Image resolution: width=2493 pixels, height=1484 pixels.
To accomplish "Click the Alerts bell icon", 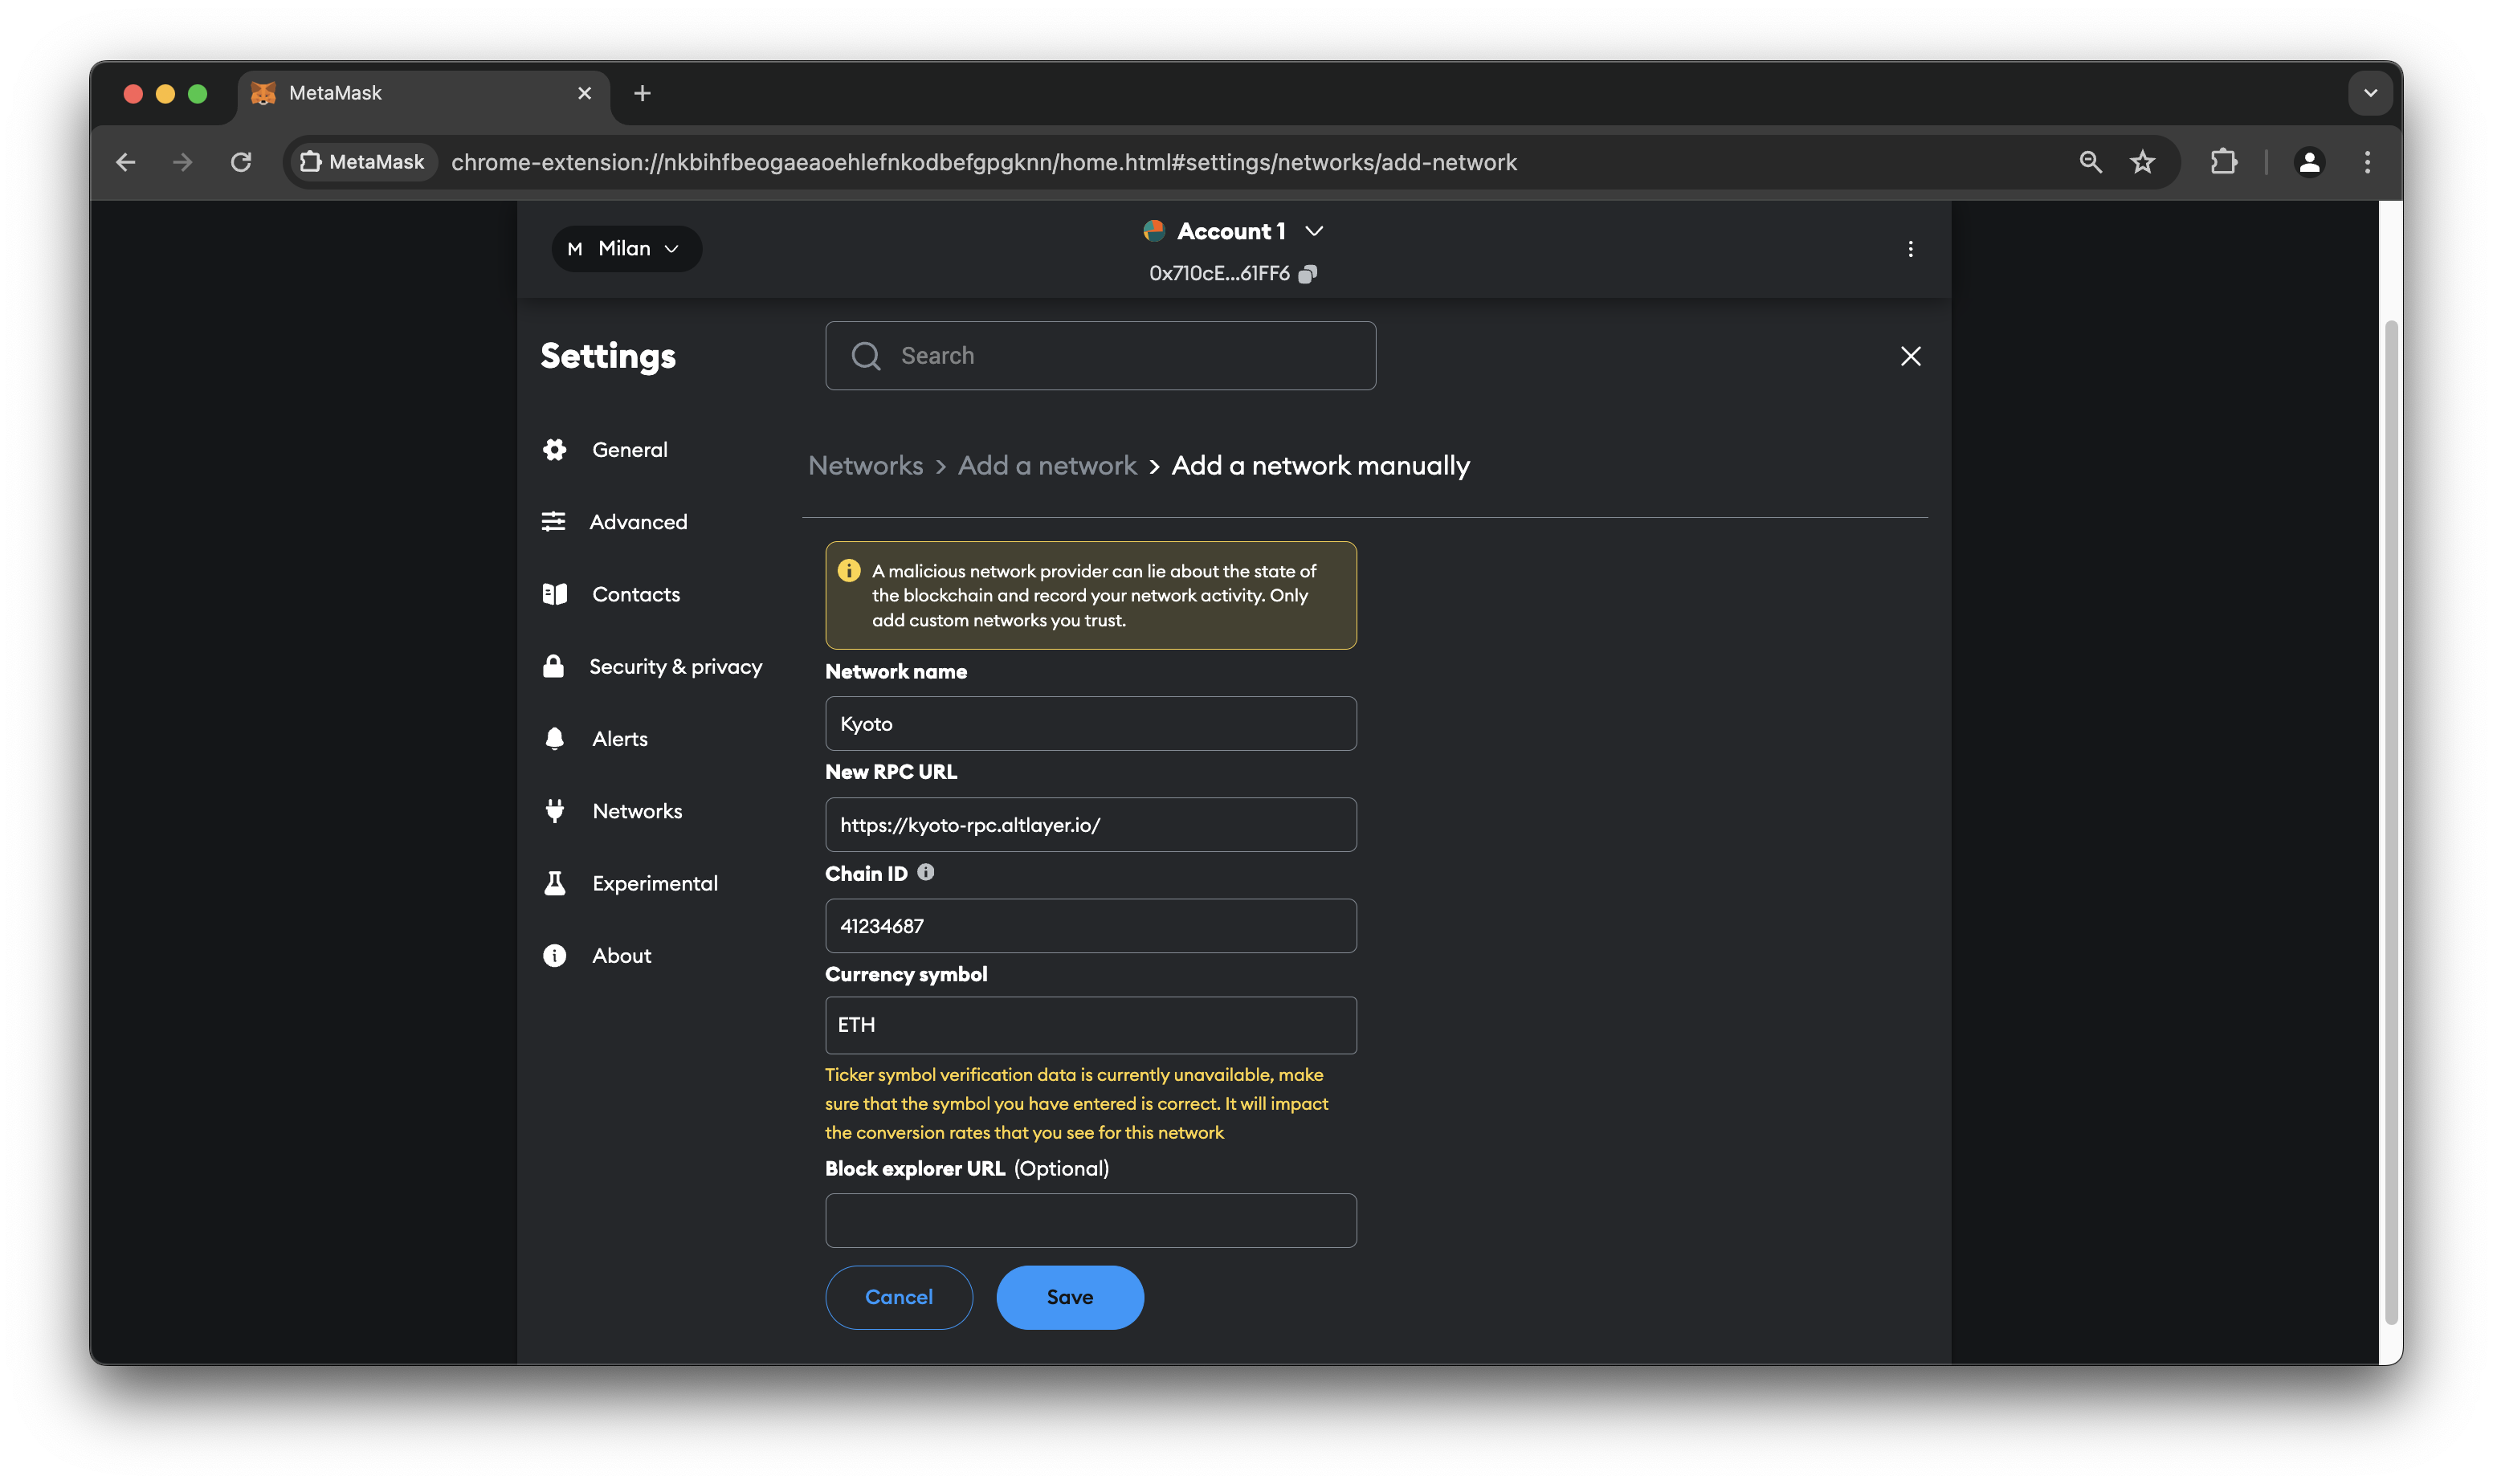I will [555, 739].
